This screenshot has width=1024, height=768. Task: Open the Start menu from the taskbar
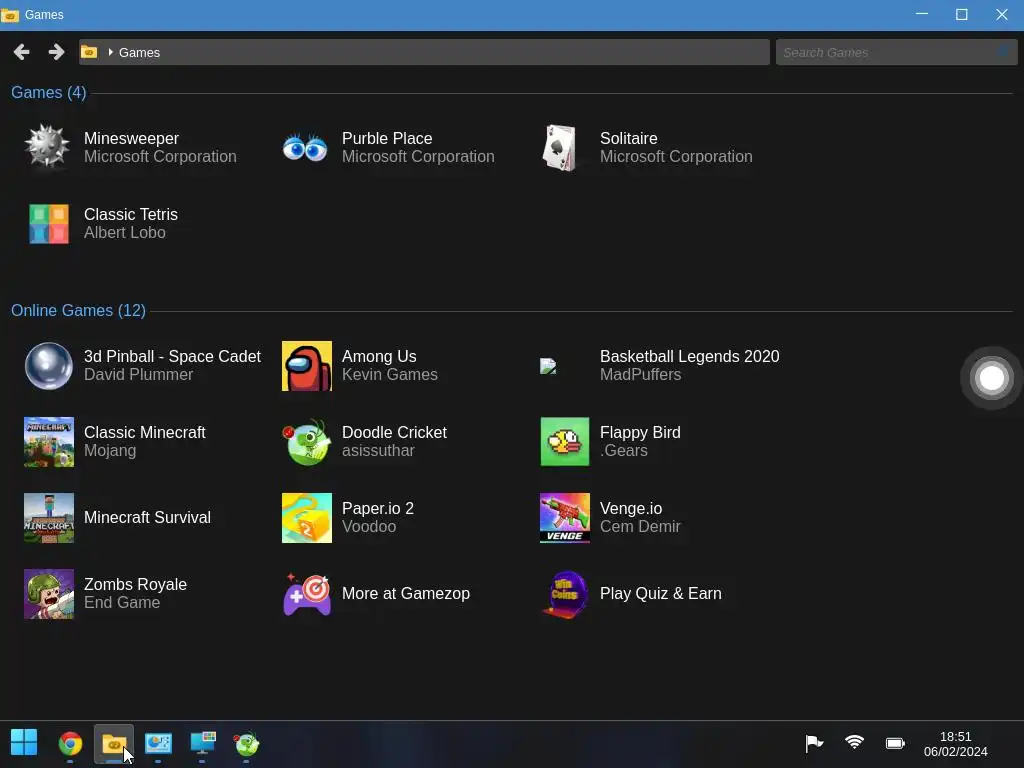coord(24,743)
